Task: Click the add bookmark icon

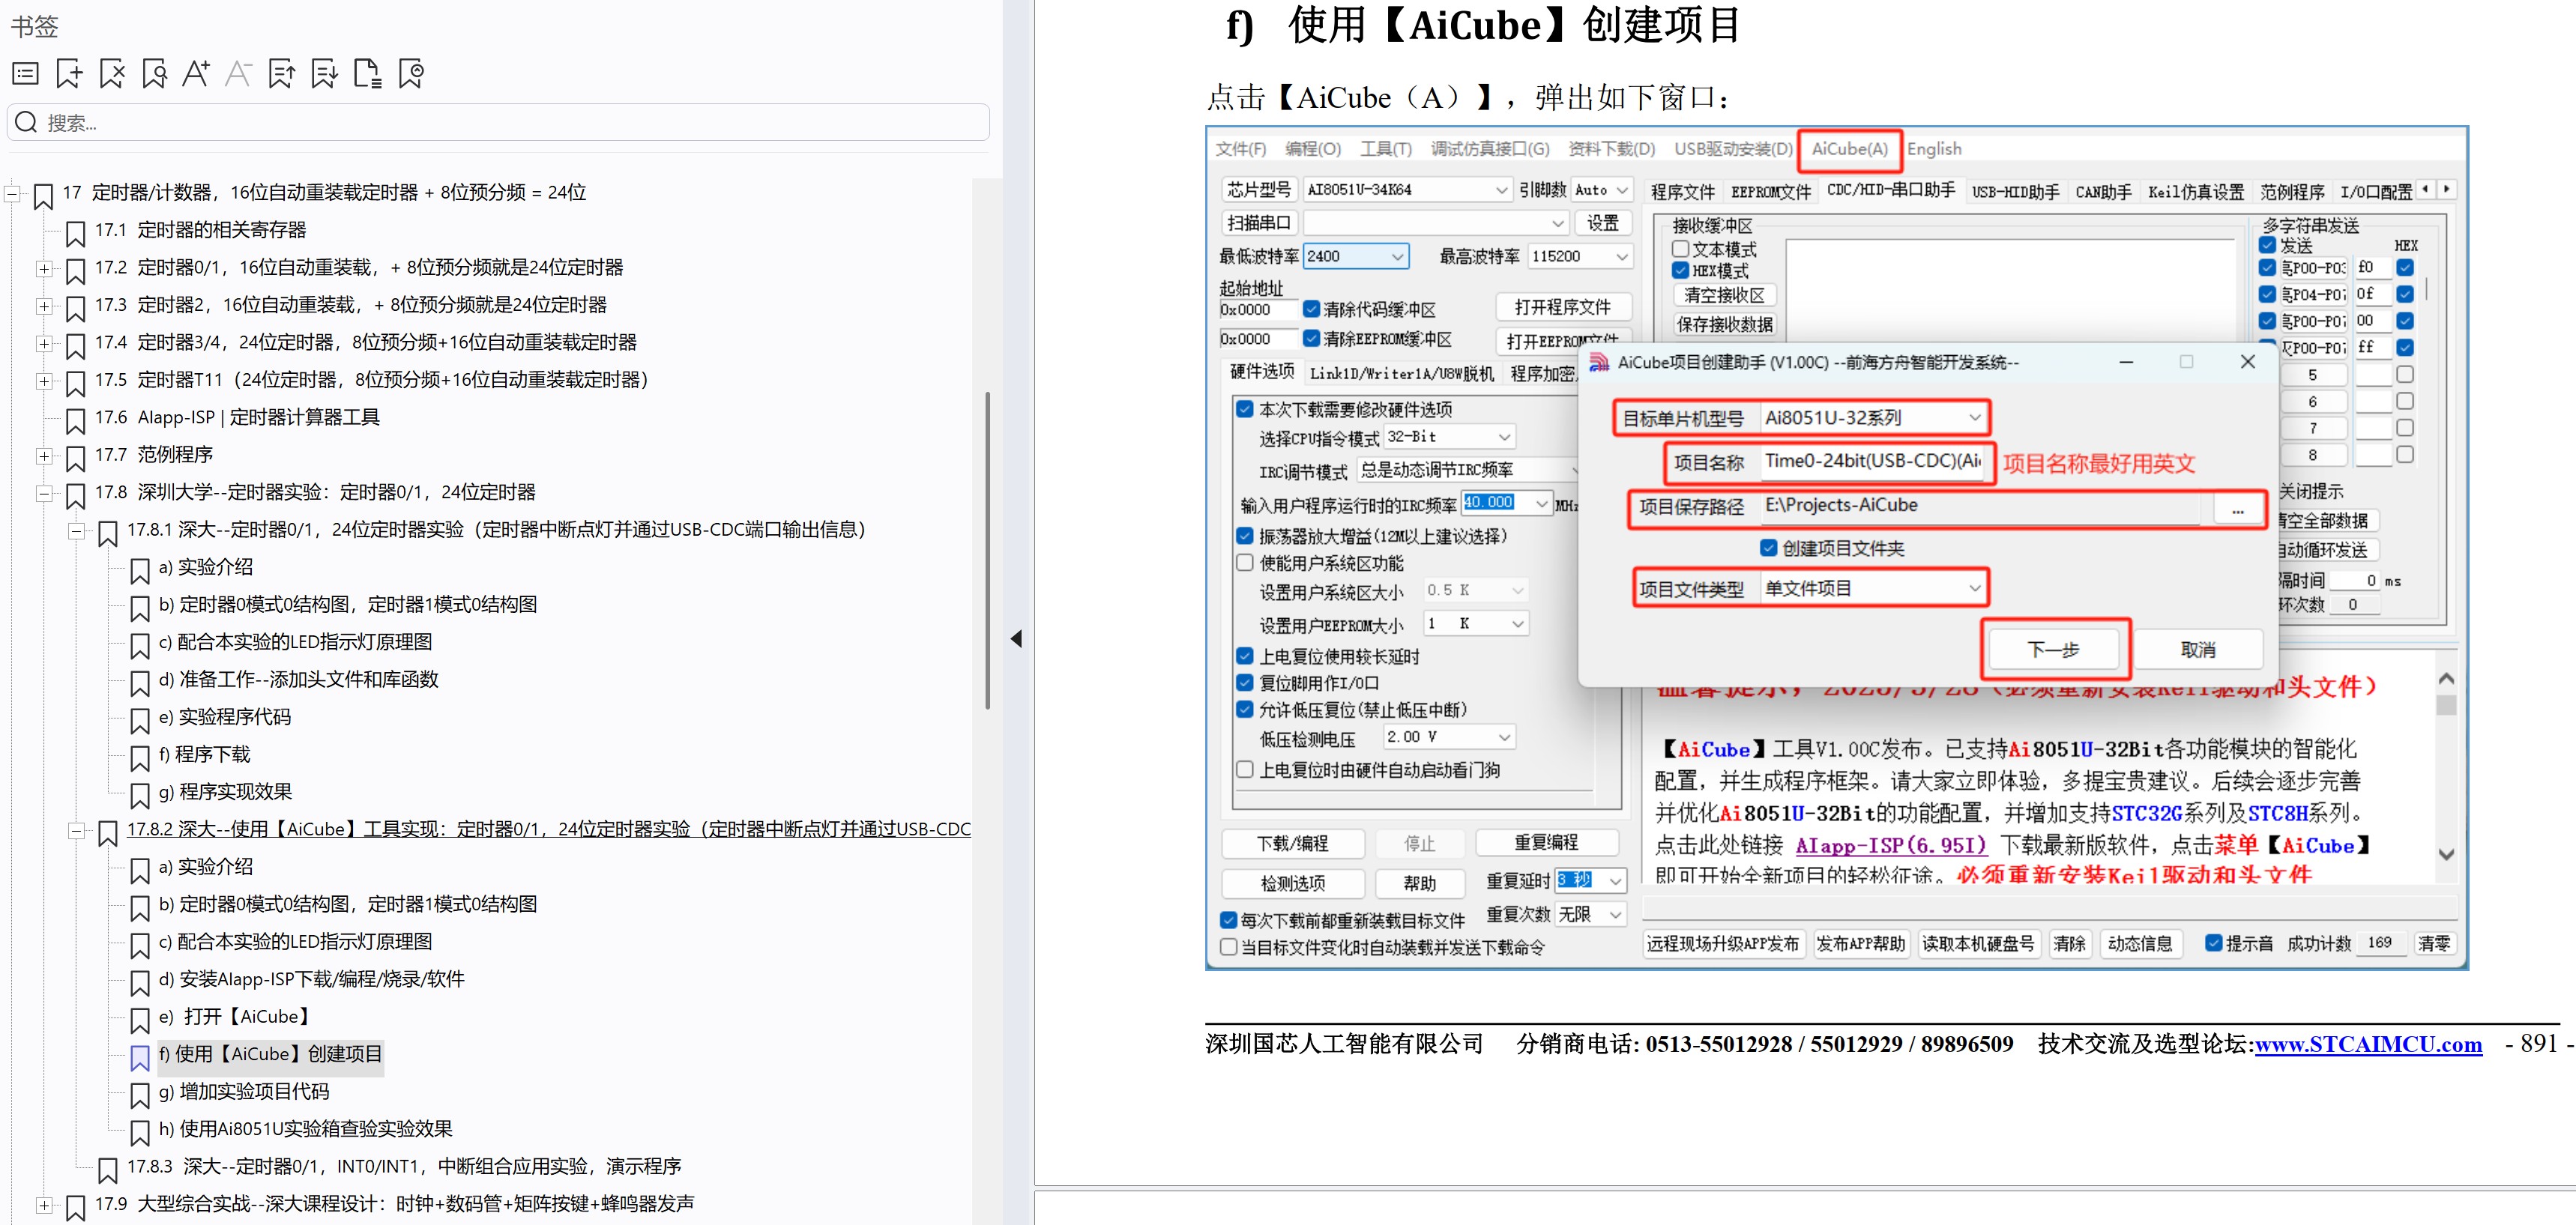Action: point(69,73)
